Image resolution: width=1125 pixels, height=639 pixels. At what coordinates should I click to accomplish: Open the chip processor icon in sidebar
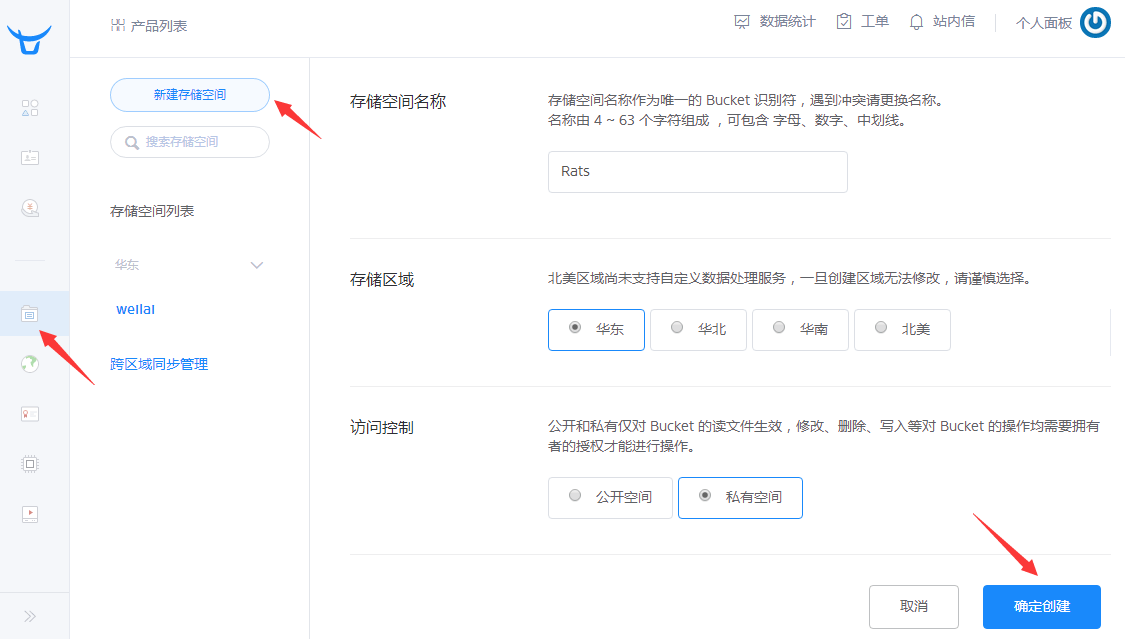(x=30, y=464)
